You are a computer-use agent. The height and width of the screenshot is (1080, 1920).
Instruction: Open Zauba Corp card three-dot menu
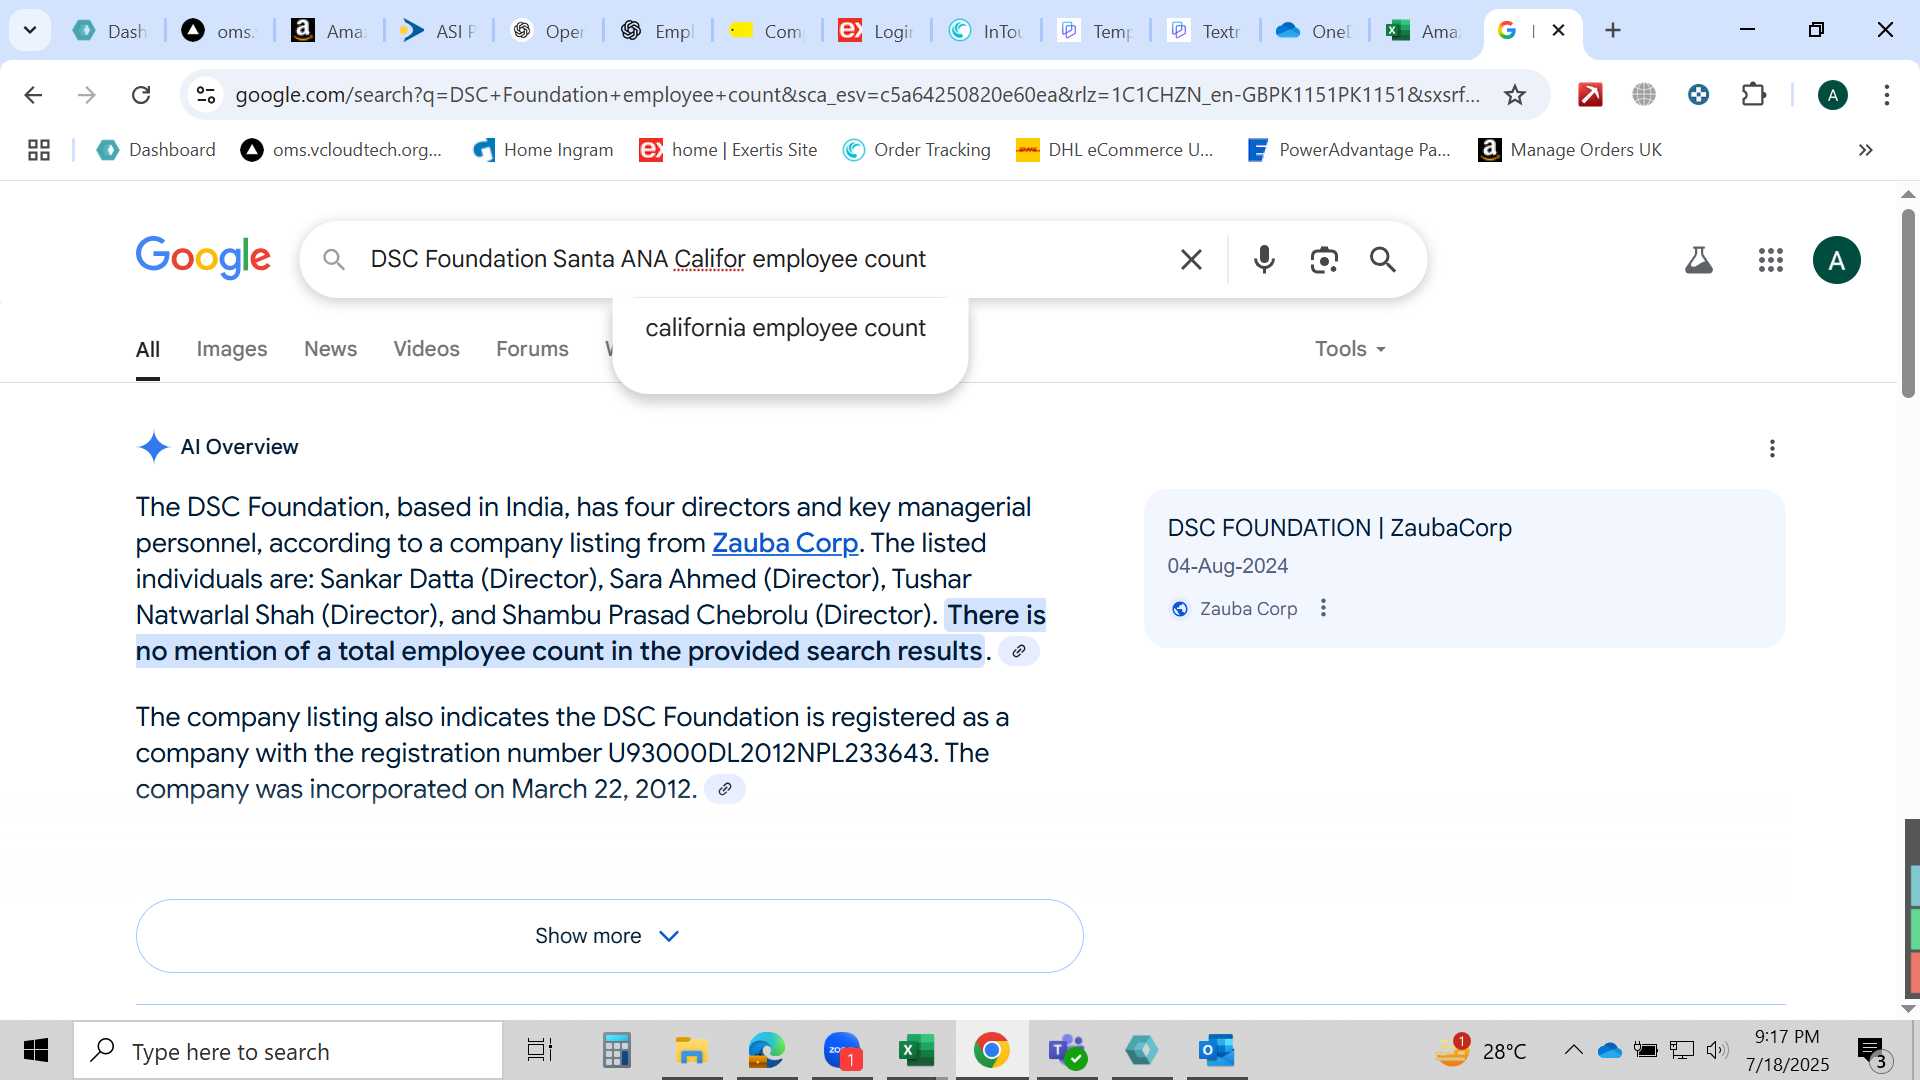1323,608
